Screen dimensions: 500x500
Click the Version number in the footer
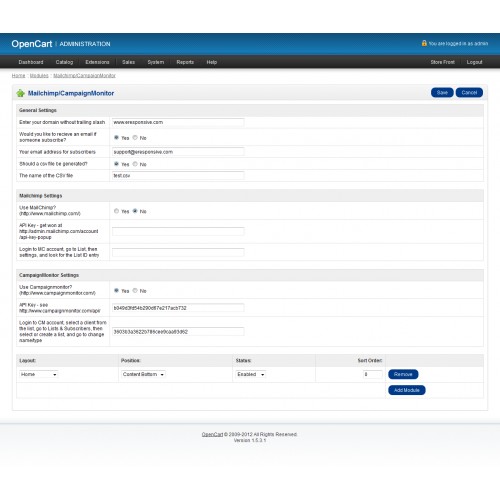tap(250, 440)
